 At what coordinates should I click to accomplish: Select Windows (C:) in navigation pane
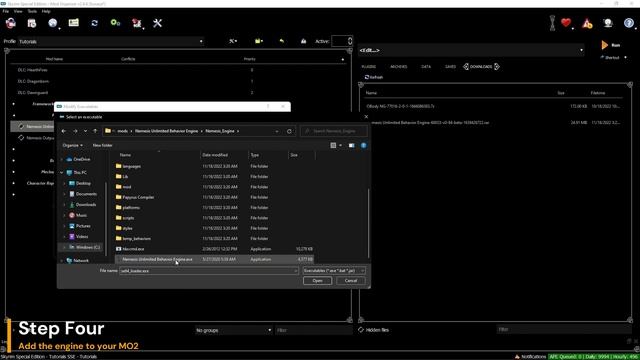(87, 247)
